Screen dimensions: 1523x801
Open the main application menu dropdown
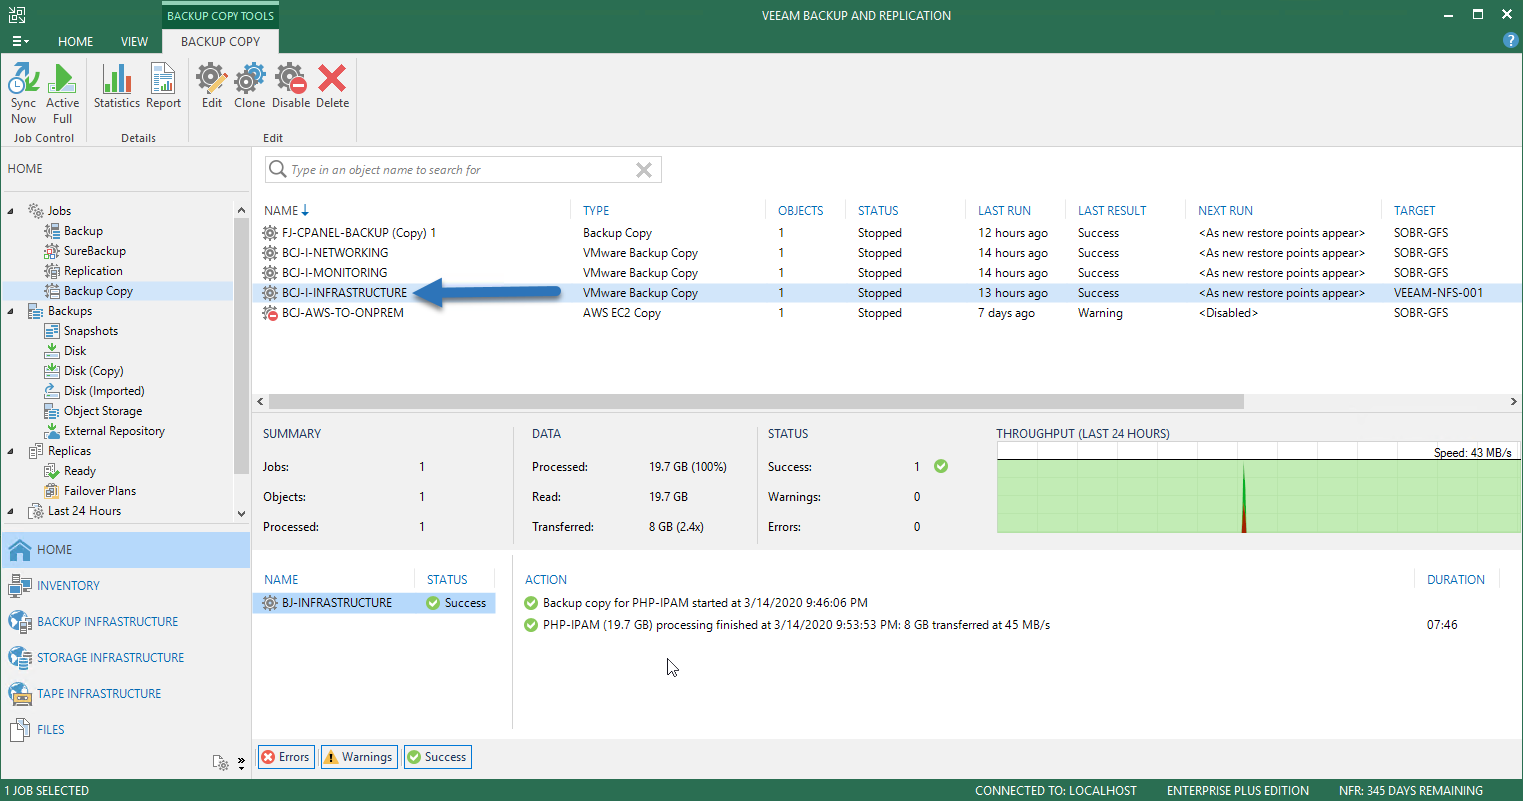click(20, 41)
